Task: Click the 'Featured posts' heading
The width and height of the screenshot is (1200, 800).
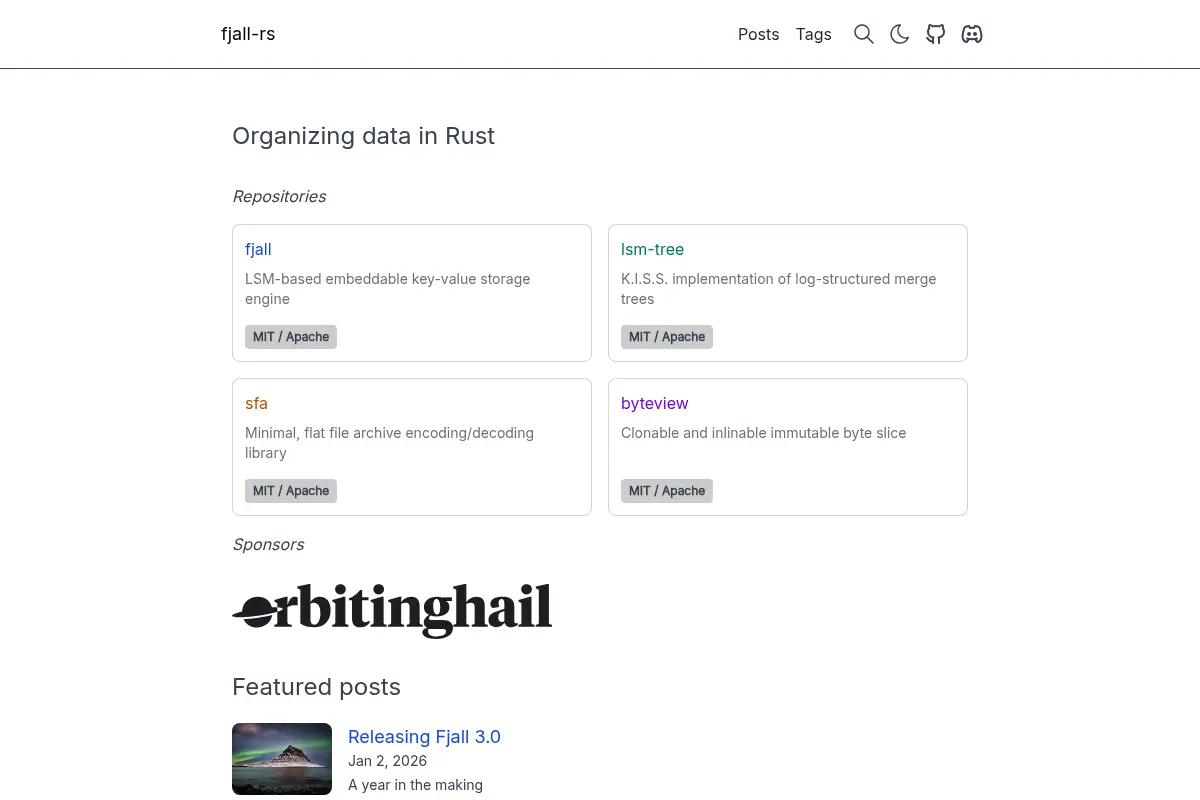Action: coord(316,687)
